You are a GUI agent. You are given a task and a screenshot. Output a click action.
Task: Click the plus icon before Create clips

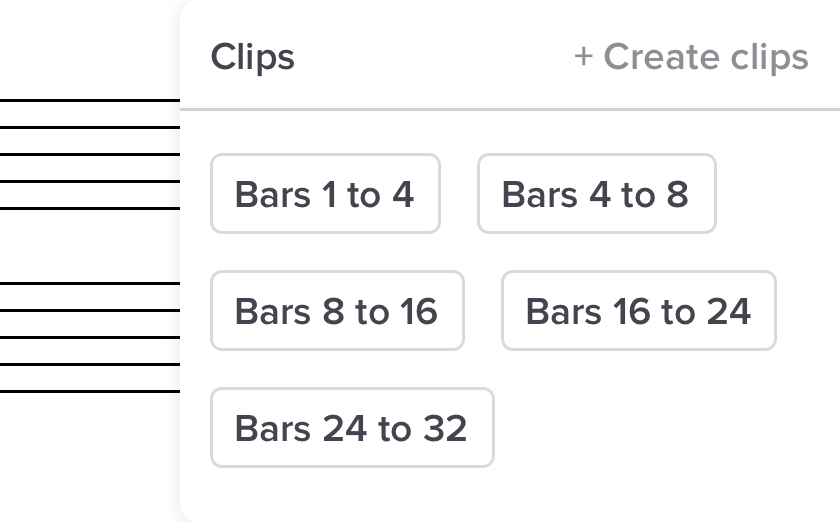tap(583, 57)
